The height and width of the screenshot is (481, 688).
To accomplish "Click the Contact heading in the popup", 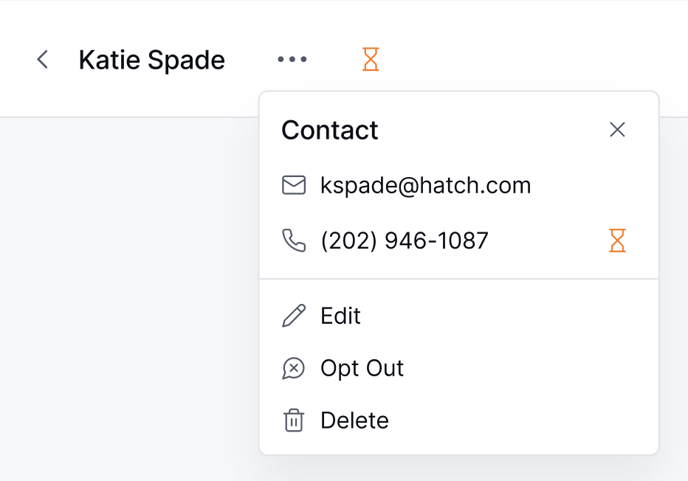I will coord(329,130).
